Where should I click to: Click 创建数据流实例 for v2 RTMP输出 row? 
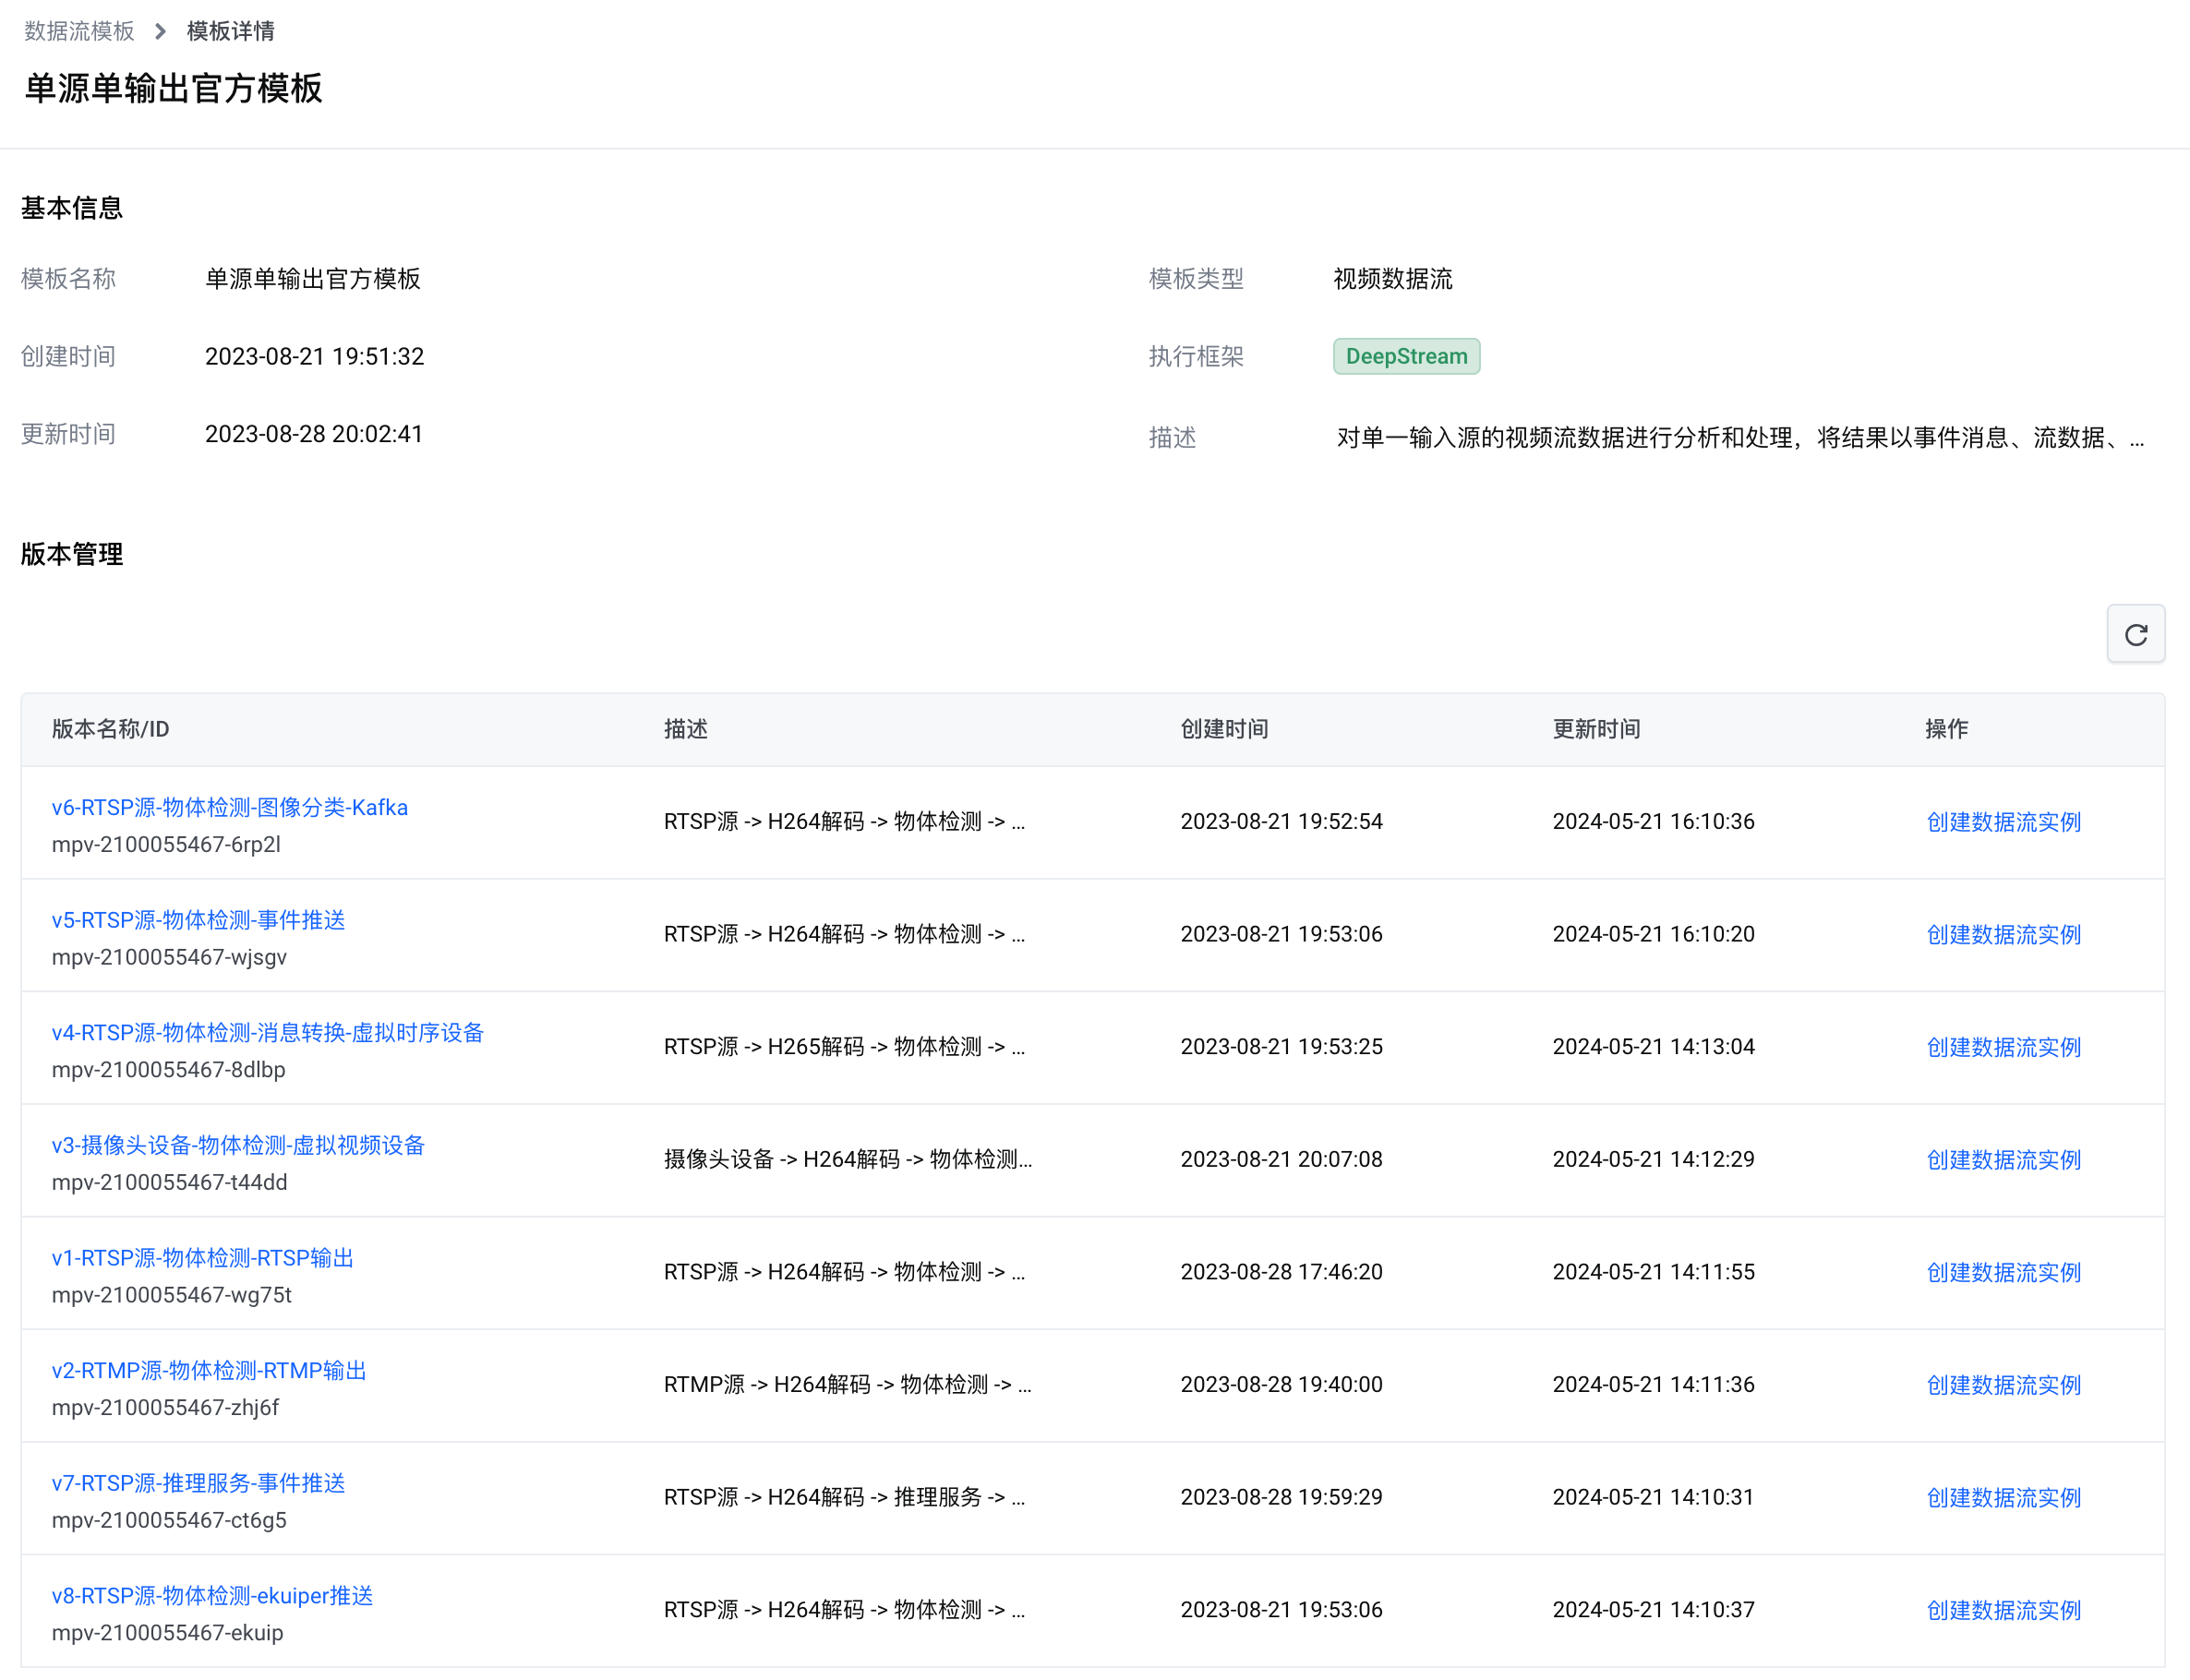2003,1385
